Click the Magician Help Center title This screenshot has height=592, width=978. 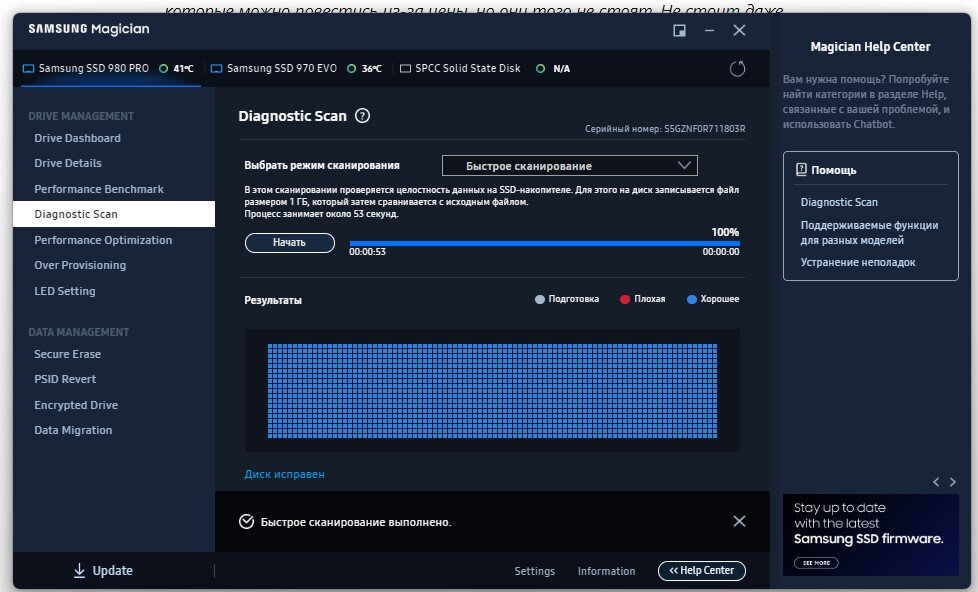coord(870,47)
